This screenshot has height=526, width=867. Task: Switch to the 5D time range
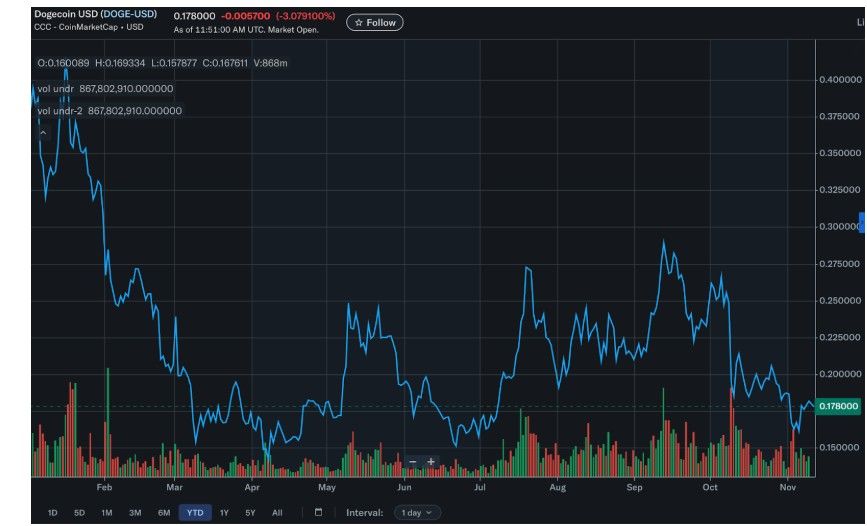click(x=79, y=512)
